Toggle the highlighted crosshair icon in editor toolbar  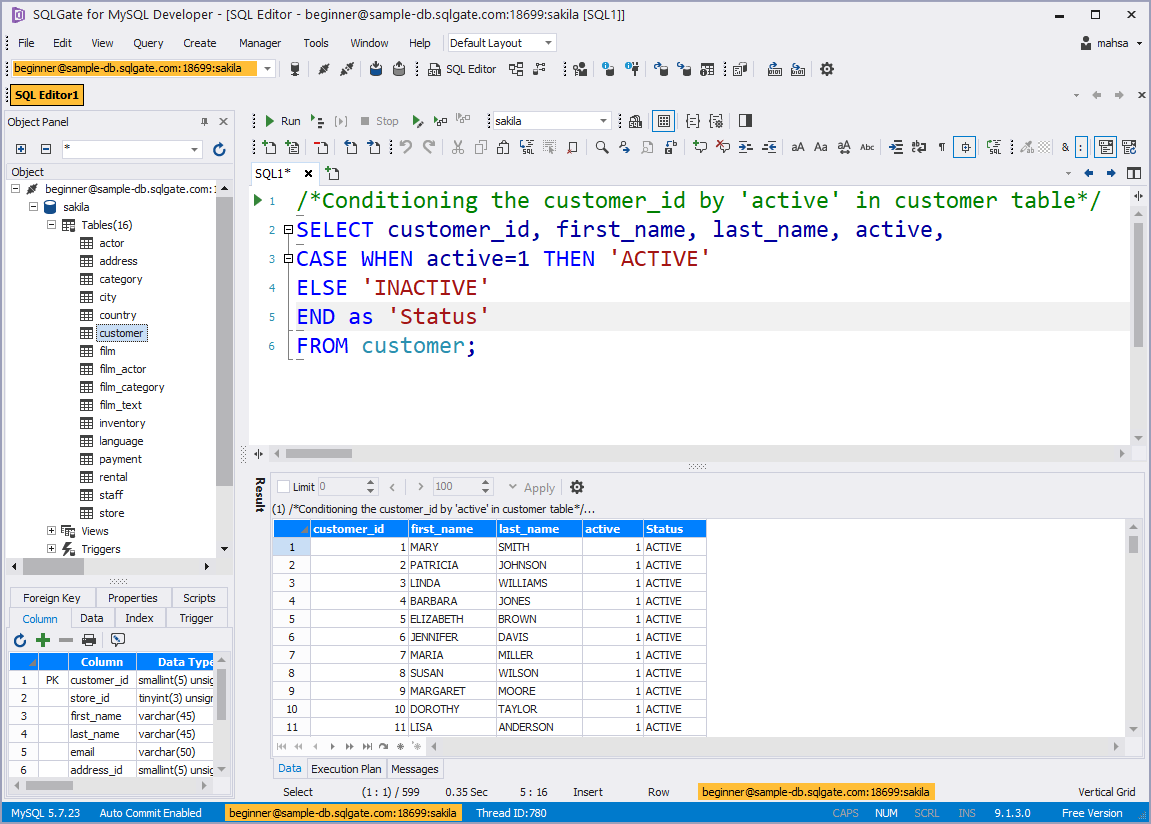click(x=965, y=147)
